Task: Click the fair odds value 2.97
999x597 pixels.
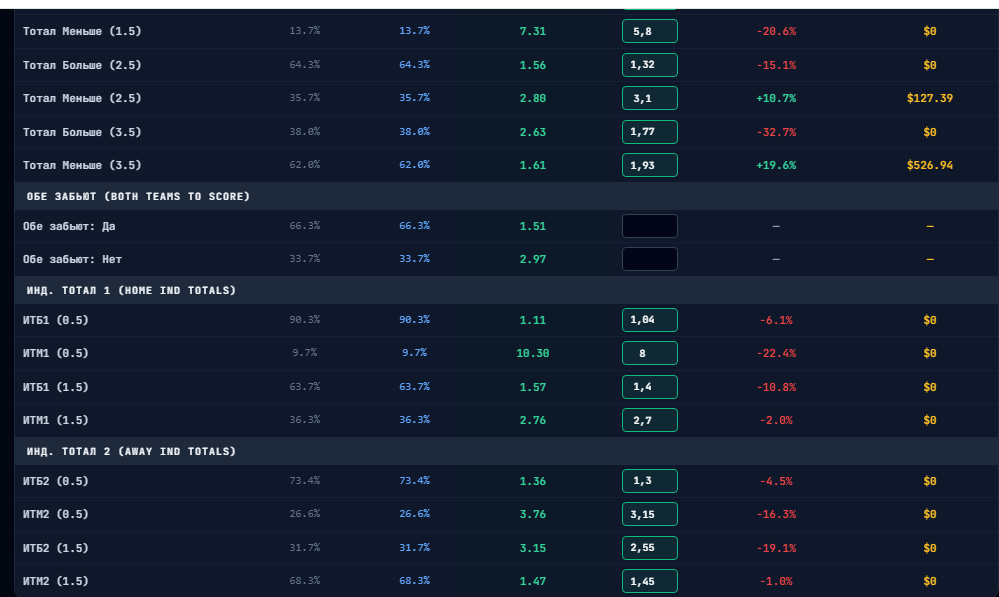Action: (x=533, y=259)
